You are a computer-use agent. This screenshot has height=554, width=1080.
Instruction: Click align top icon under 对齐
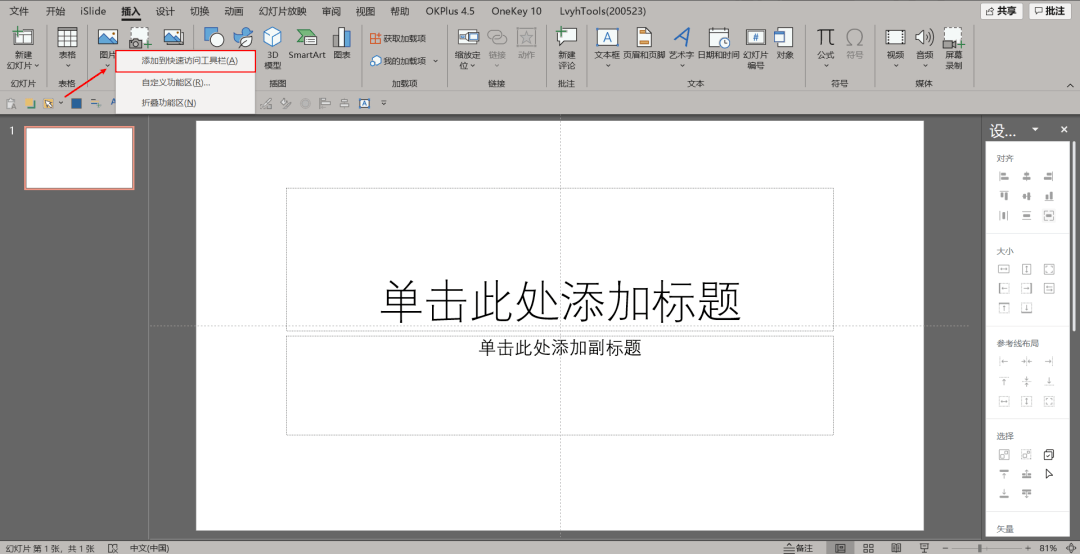point(1004,196)
